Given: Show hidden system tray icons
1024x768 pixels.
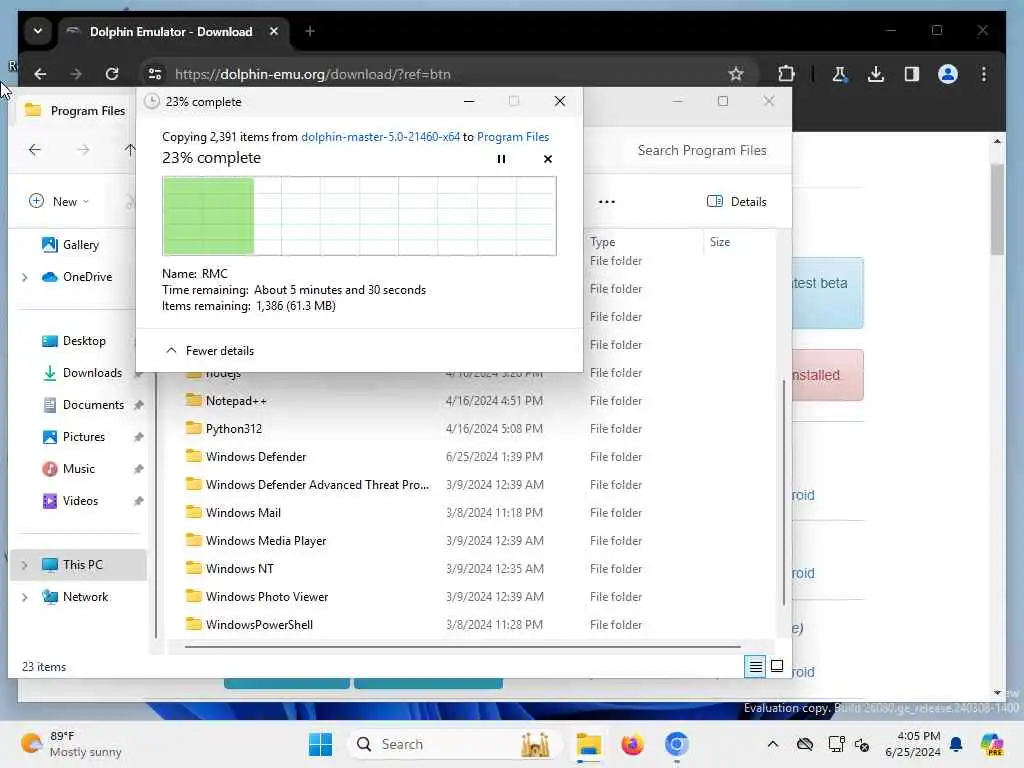Looking at the screenshot, I should click(x=773, y=744).
